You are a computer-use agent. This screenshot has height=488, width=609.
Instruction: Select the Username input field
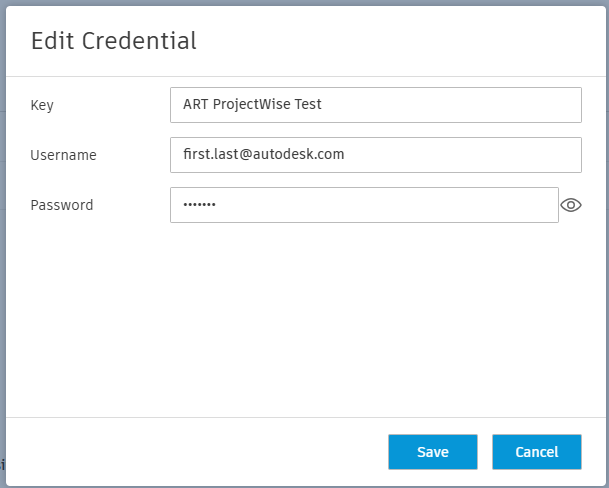tap(376, 155)
